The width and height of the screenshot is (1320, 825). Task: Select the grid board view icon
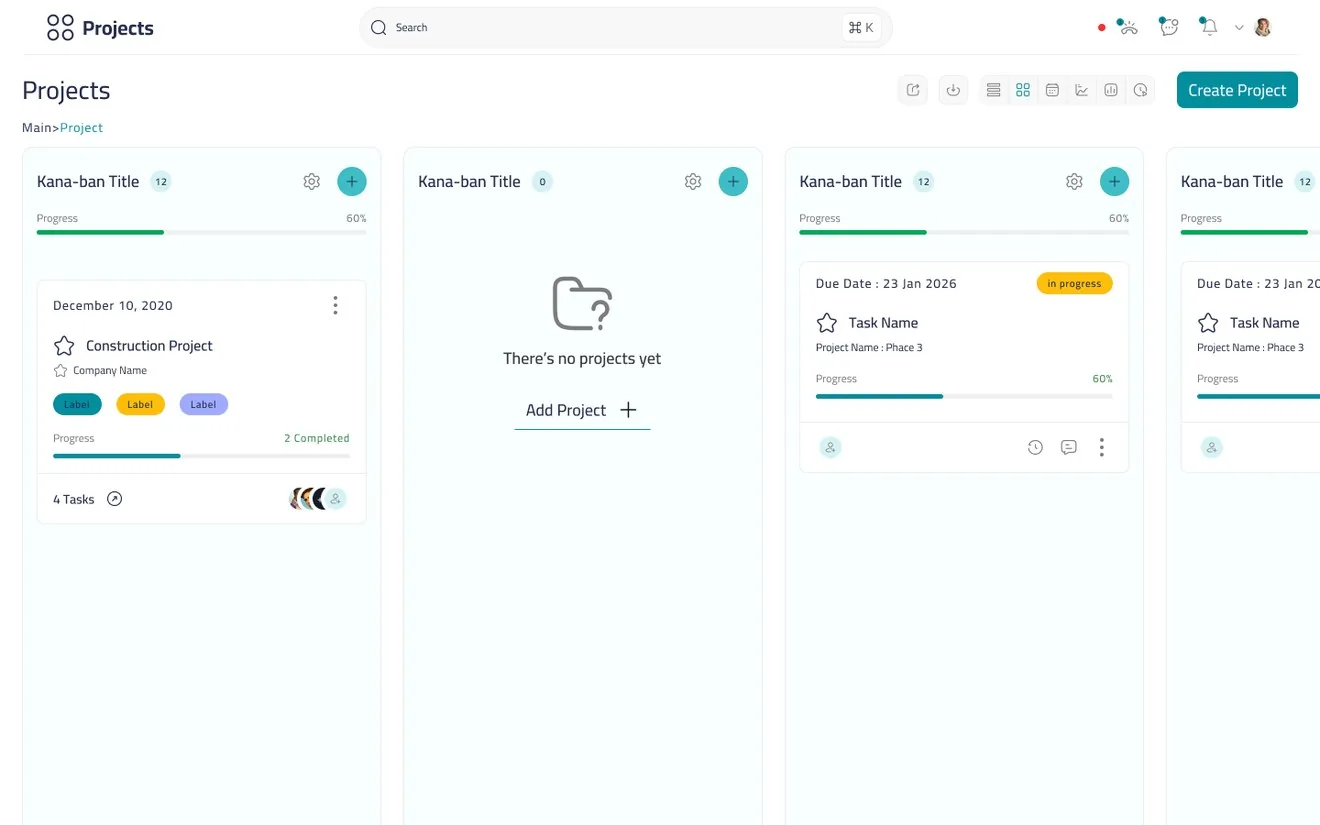pos(1023,90)
